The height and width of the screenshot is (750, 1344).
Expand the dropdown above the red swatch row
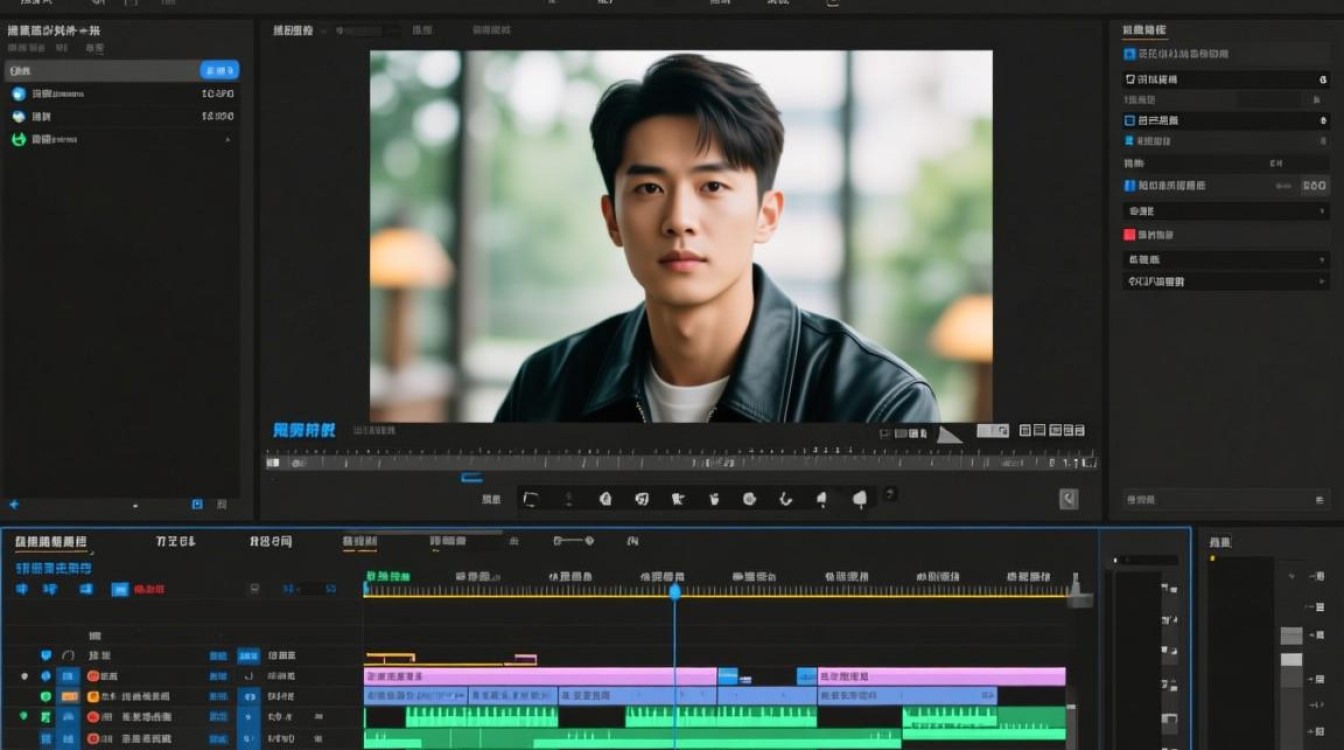1226,211
